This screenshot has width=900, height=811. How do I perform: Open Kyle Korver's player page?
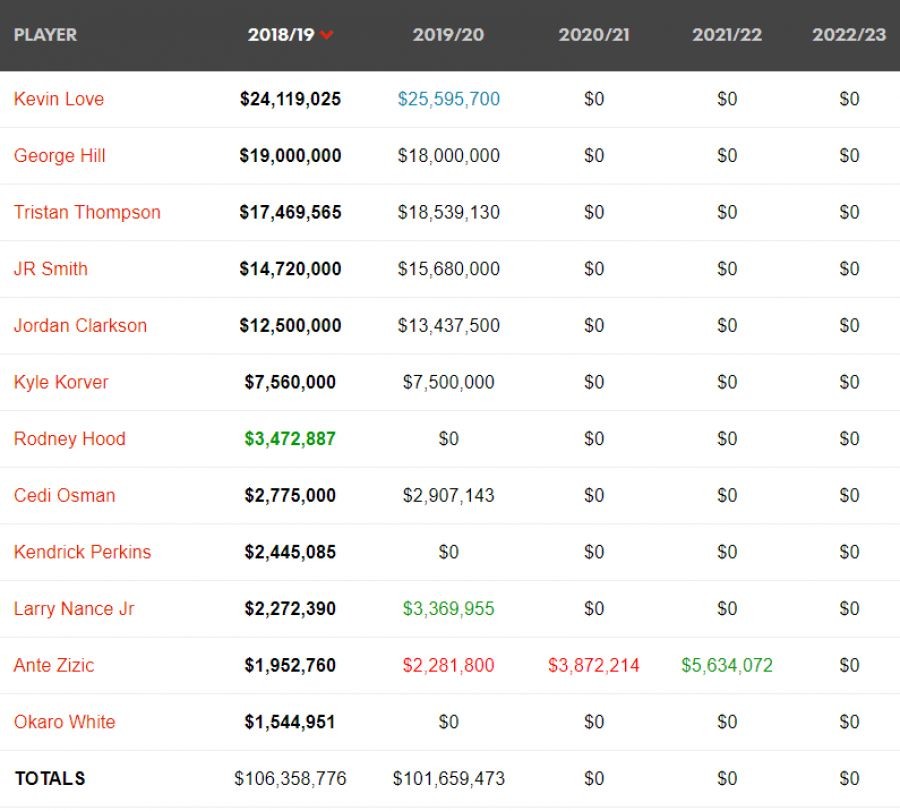[x=61, y=382]
